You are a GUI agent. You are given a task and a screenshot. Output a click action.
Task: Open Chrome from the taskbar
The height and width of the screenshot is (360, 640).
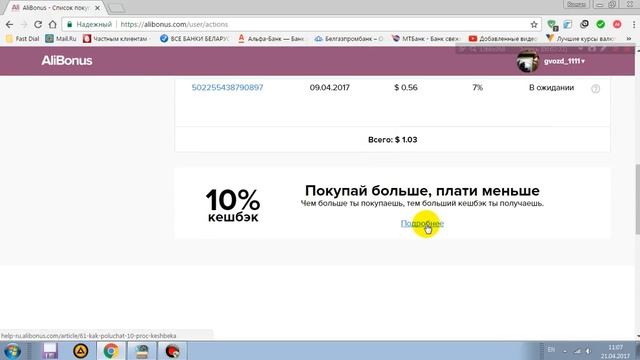point(111,351)
